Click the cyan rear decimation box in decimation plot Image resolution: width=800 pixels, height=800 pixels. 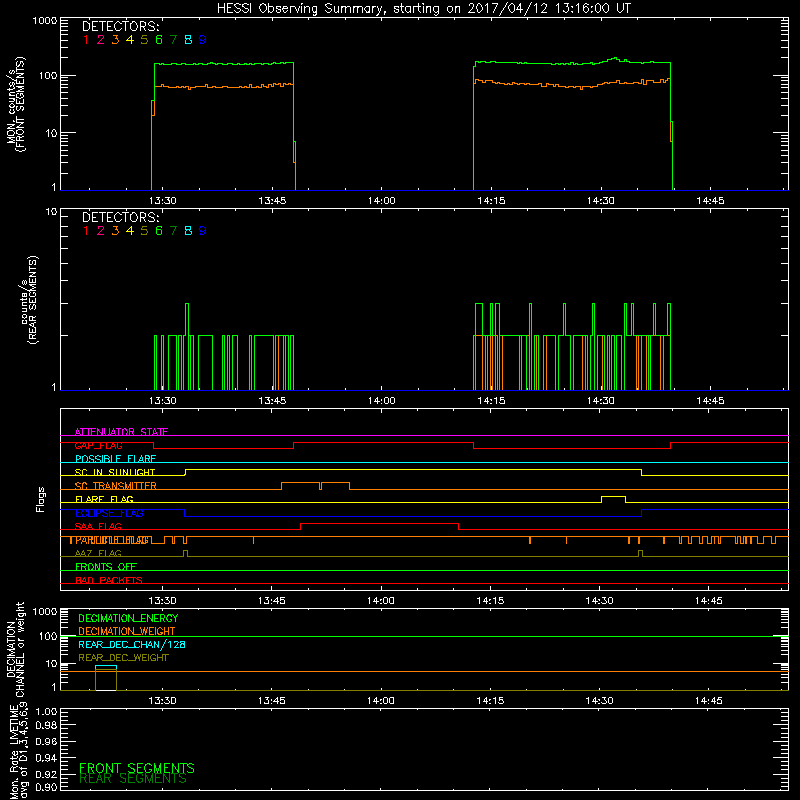point(106,678)
